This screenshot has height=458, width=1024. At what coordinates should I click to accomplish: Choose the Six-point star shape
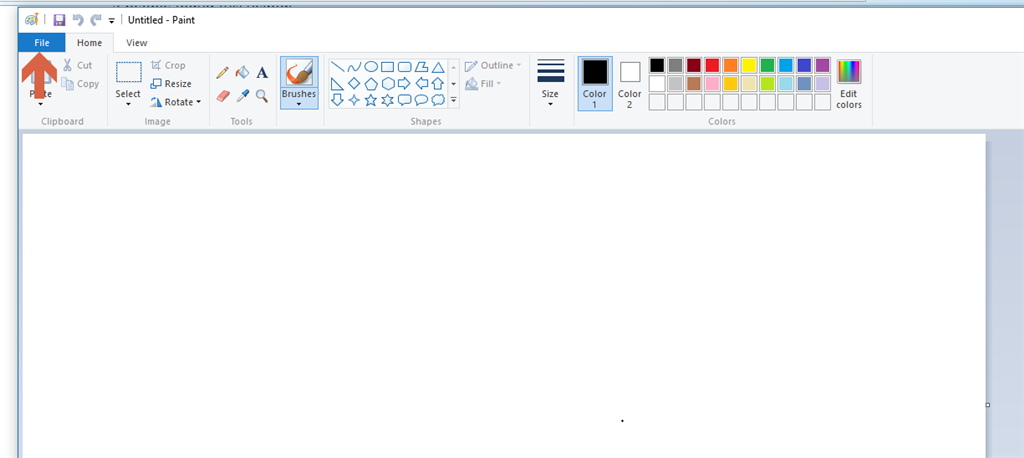tap(388, 101)
